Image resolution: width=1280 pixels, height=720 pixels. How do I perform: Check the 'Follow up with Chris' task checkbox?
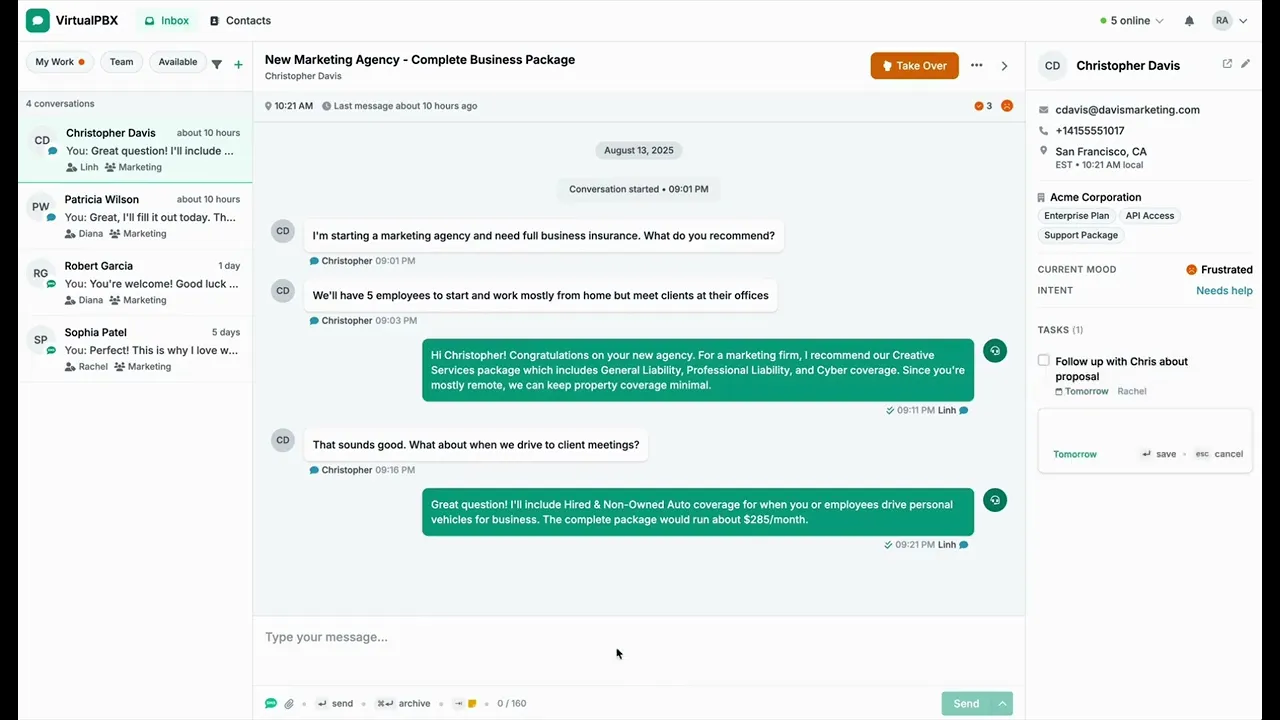point(1044,361)
